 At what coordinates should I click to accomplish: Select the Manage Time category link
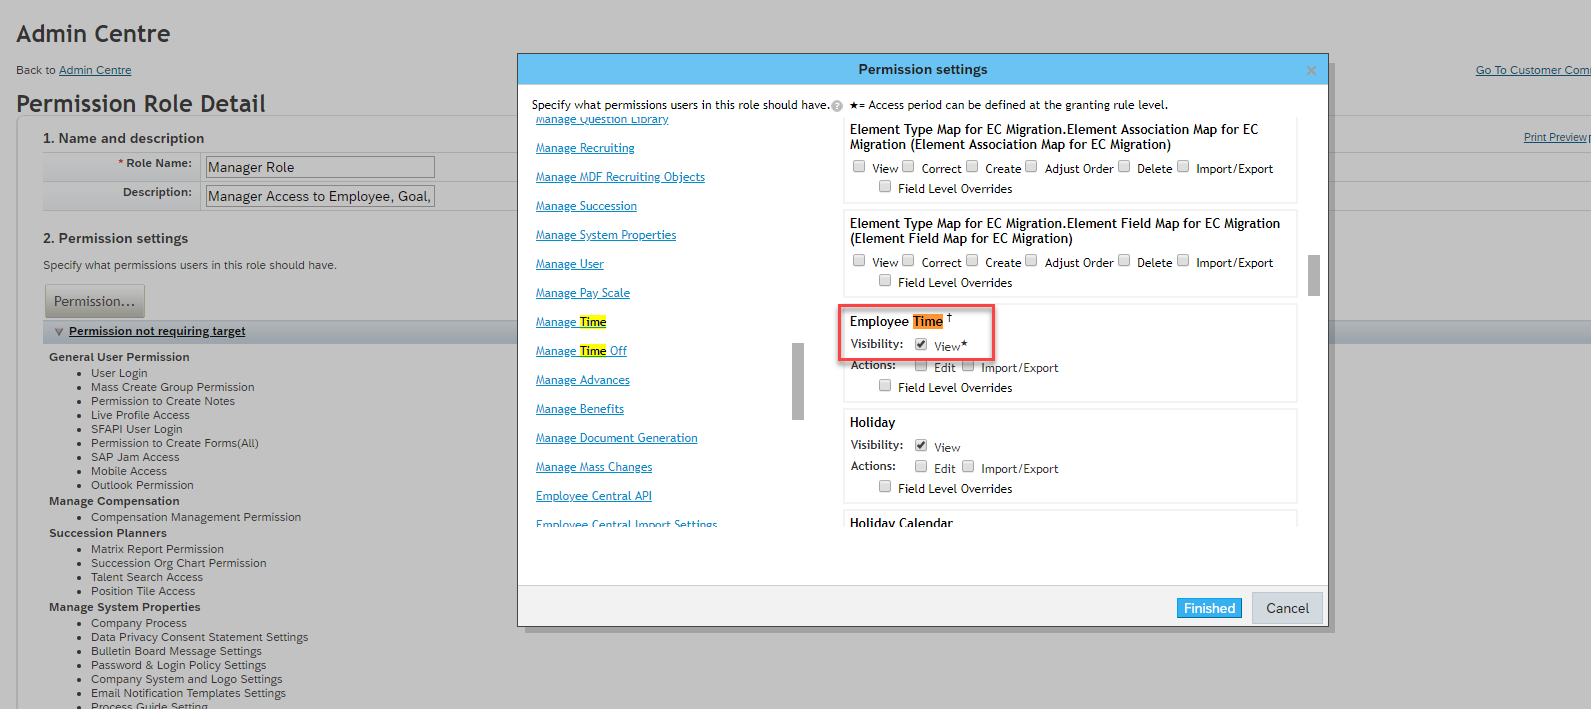[571, 322]
